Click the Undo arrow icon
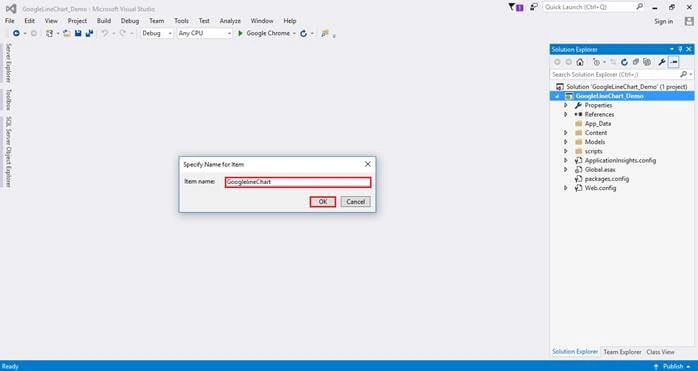Screen dimensions: 698x371 [105, 33]
